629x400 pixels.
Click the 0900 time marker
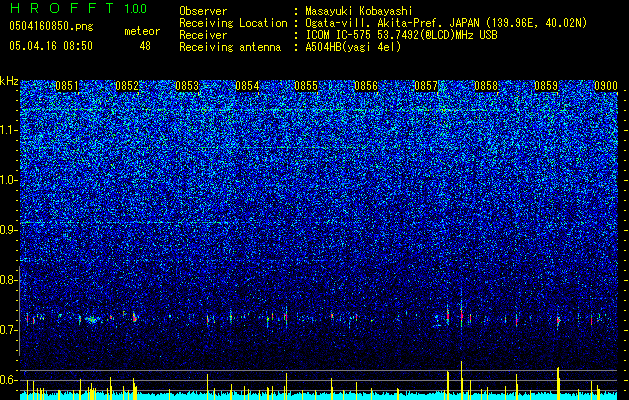coord(605,86)
